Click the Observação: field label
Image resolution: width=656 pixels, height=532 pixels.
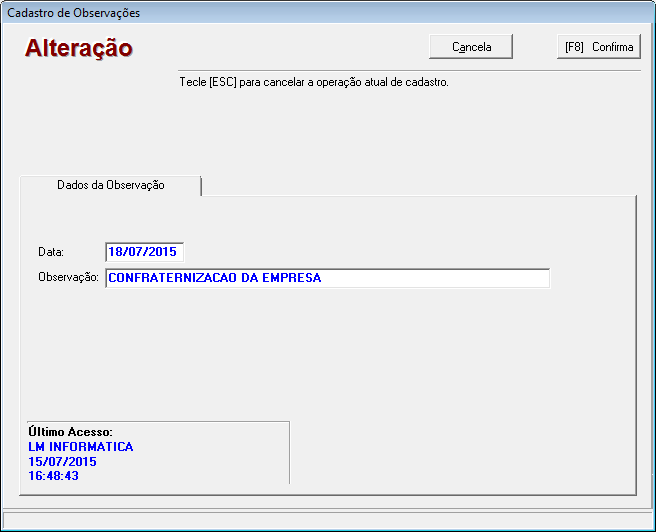pos(68,278)
